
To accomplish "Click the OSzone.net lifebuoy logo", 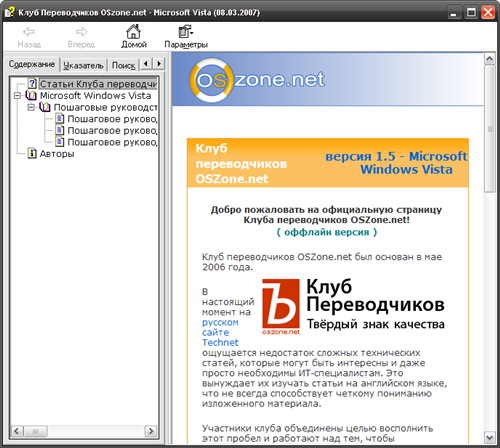I will click(x=211, y=80).
